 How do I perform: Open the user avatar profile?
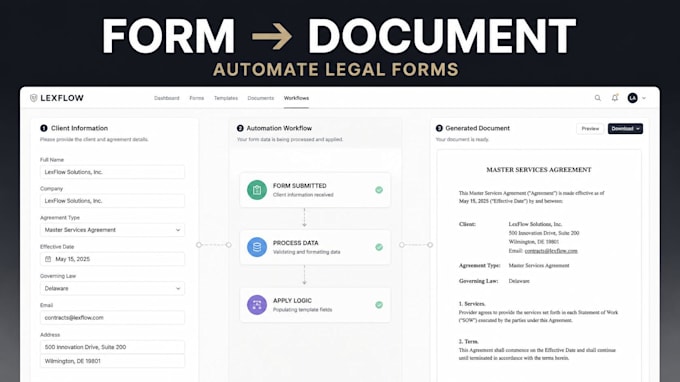632,98
